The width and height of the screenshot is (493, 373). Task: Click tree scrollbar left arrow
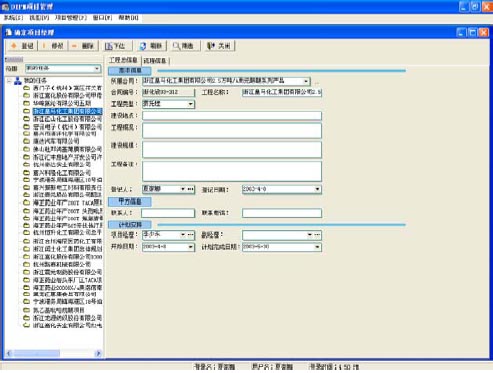coord(9,353)
